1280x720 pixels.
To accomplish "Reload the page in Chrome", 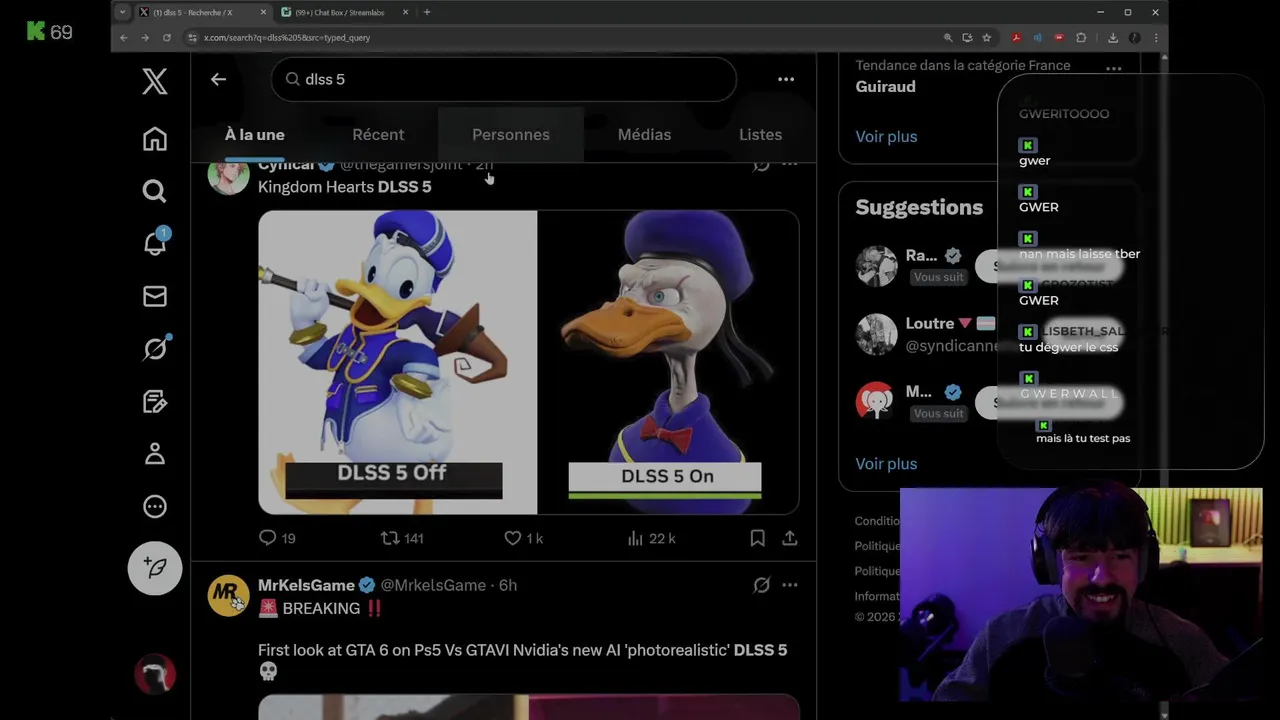I will pyautogui.click(x=166, y=37).
